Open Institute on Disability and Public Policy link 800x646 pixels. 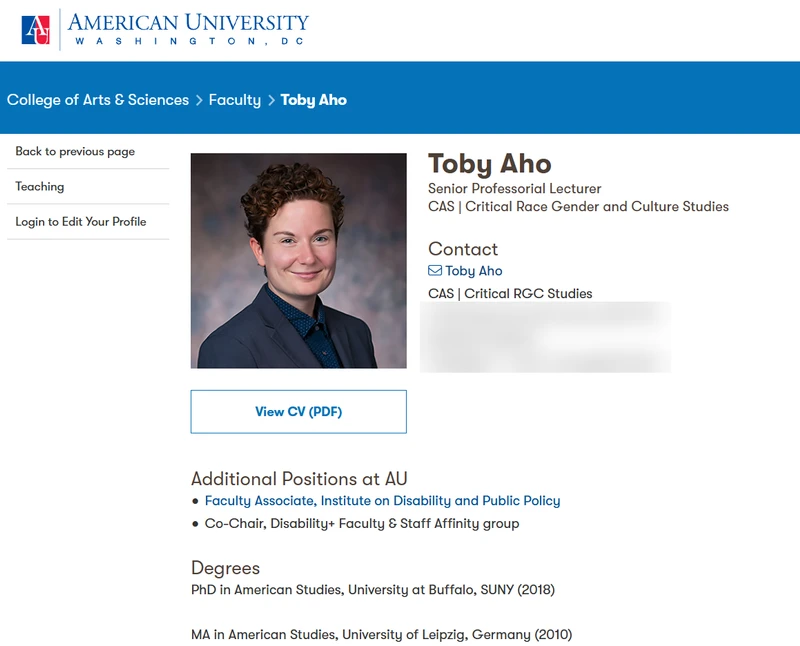[x=383, y=501]
